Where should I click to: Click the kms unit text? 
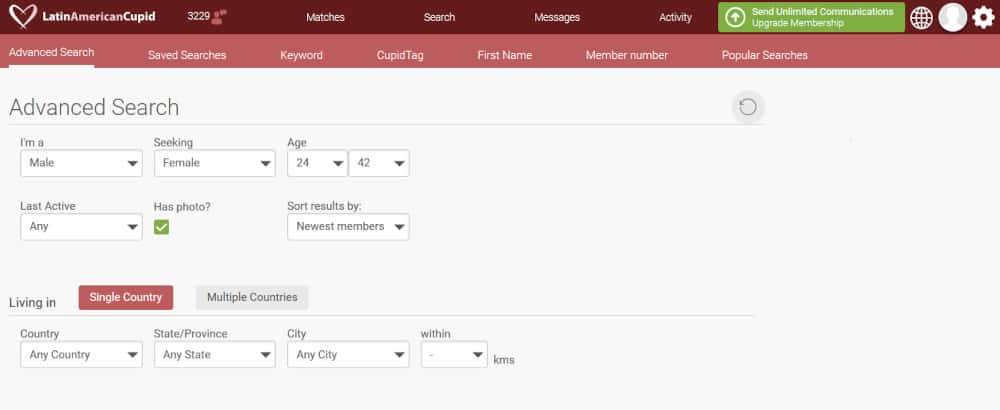click(x=504, y=360)
